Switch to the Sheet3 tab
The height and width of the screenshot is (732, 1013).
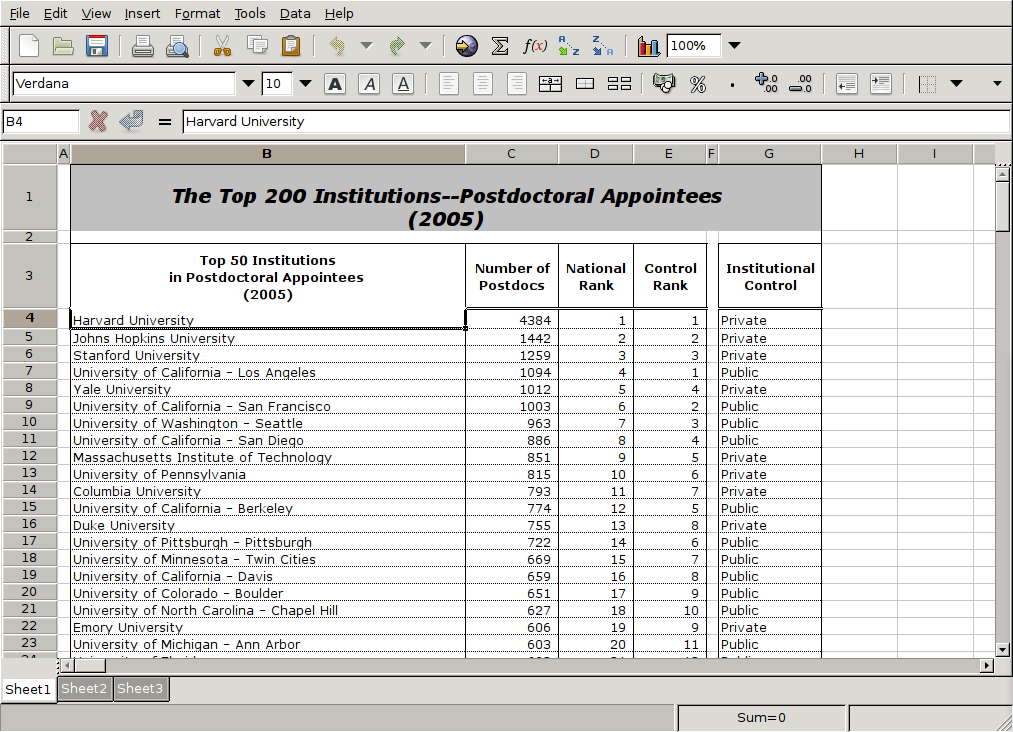point(140,689)
